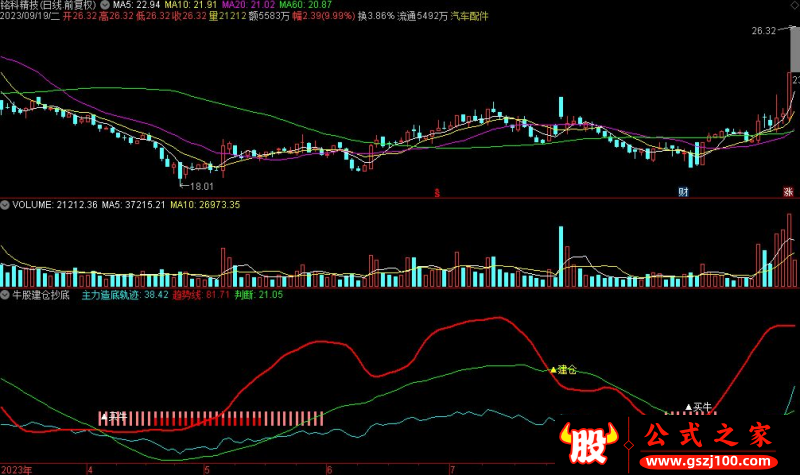Click the 量21212 volume value
Screen dimensions: 800x475
pyautogui.click(x=228, y=16)
